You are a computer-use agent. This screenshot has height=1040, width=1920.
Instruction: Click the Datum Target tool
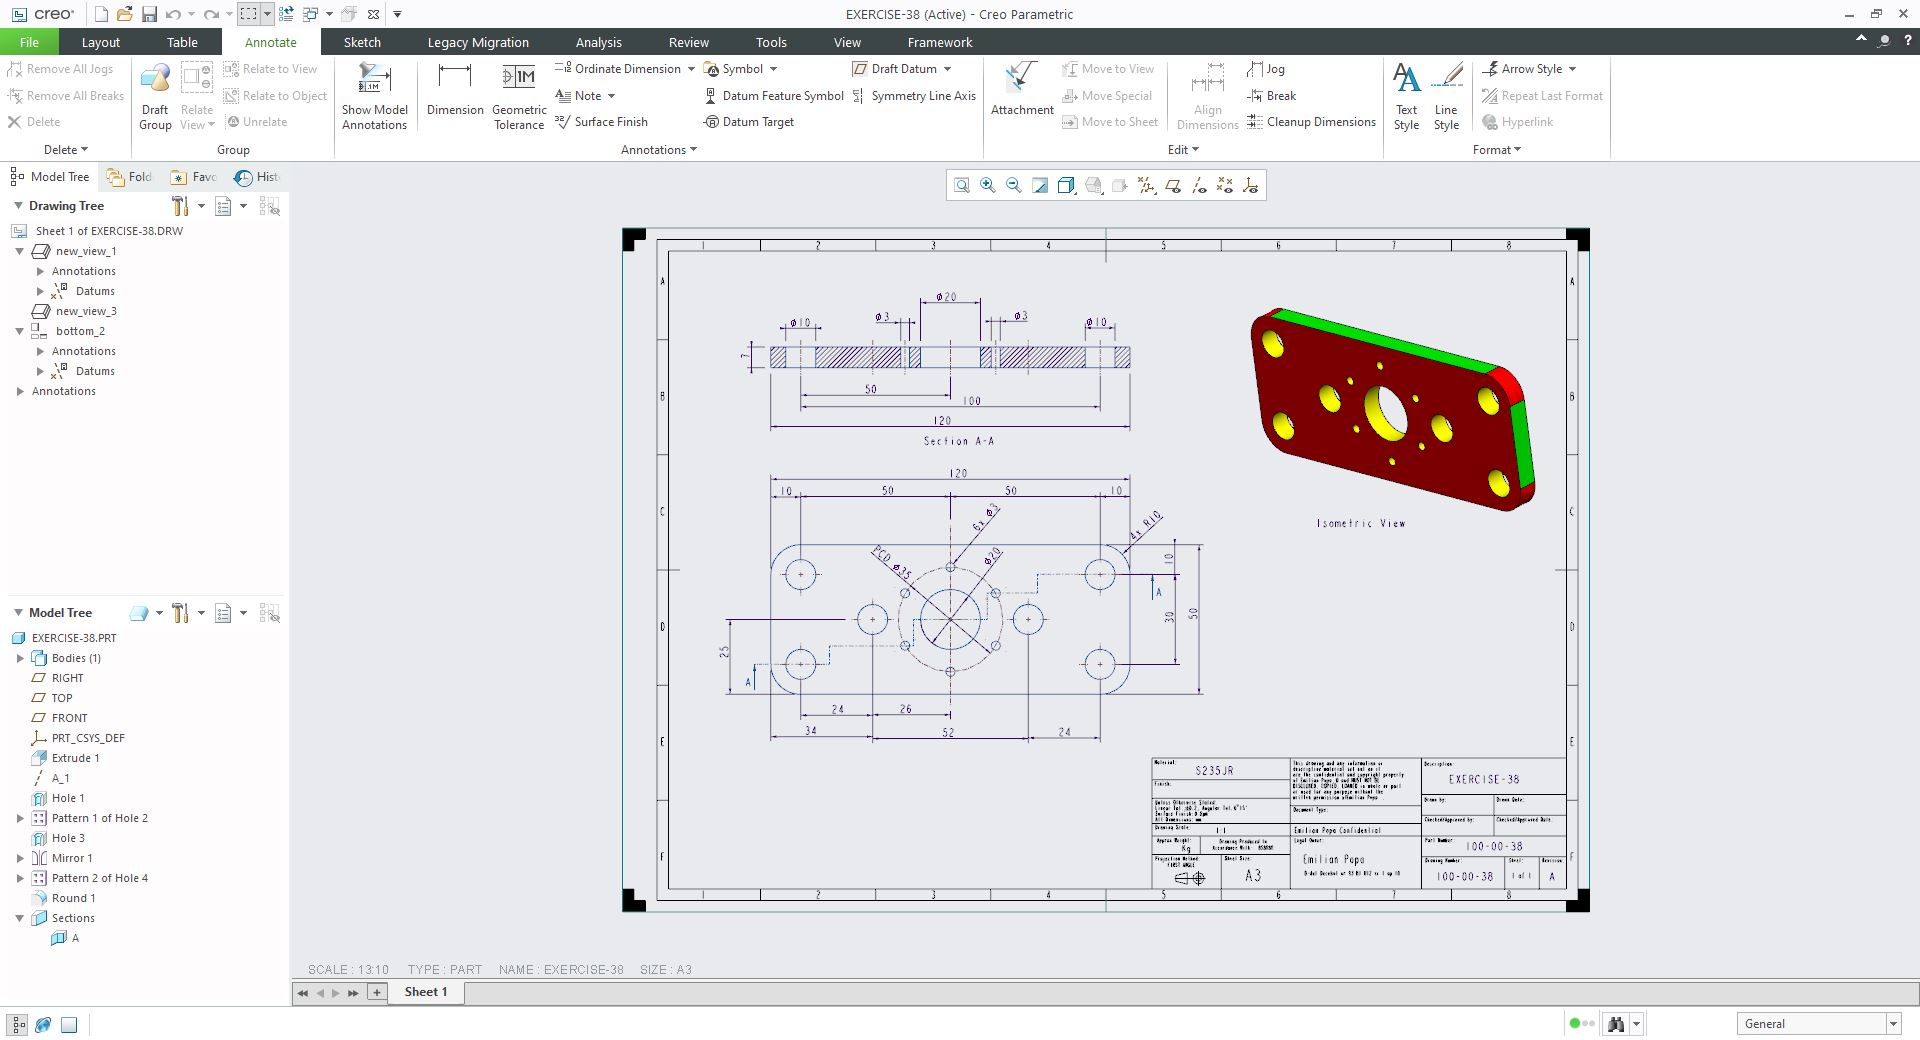coord(749,122)
